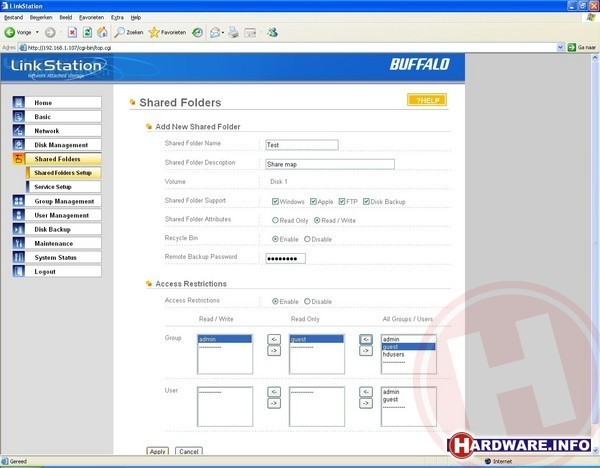Click the browser Forward arrow icon
This screenshot has width=600, height=468.
click(50, 33)
